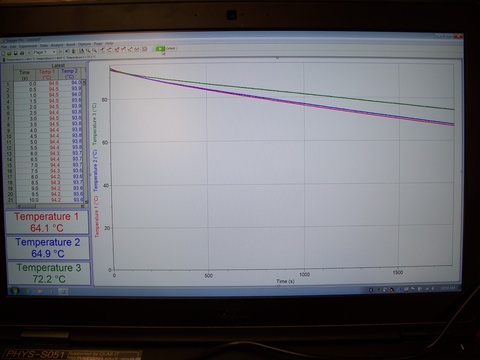The width and height of the screenshot is (480, 360).
Task: Open the Experiment menu
Action: (28, 46)
